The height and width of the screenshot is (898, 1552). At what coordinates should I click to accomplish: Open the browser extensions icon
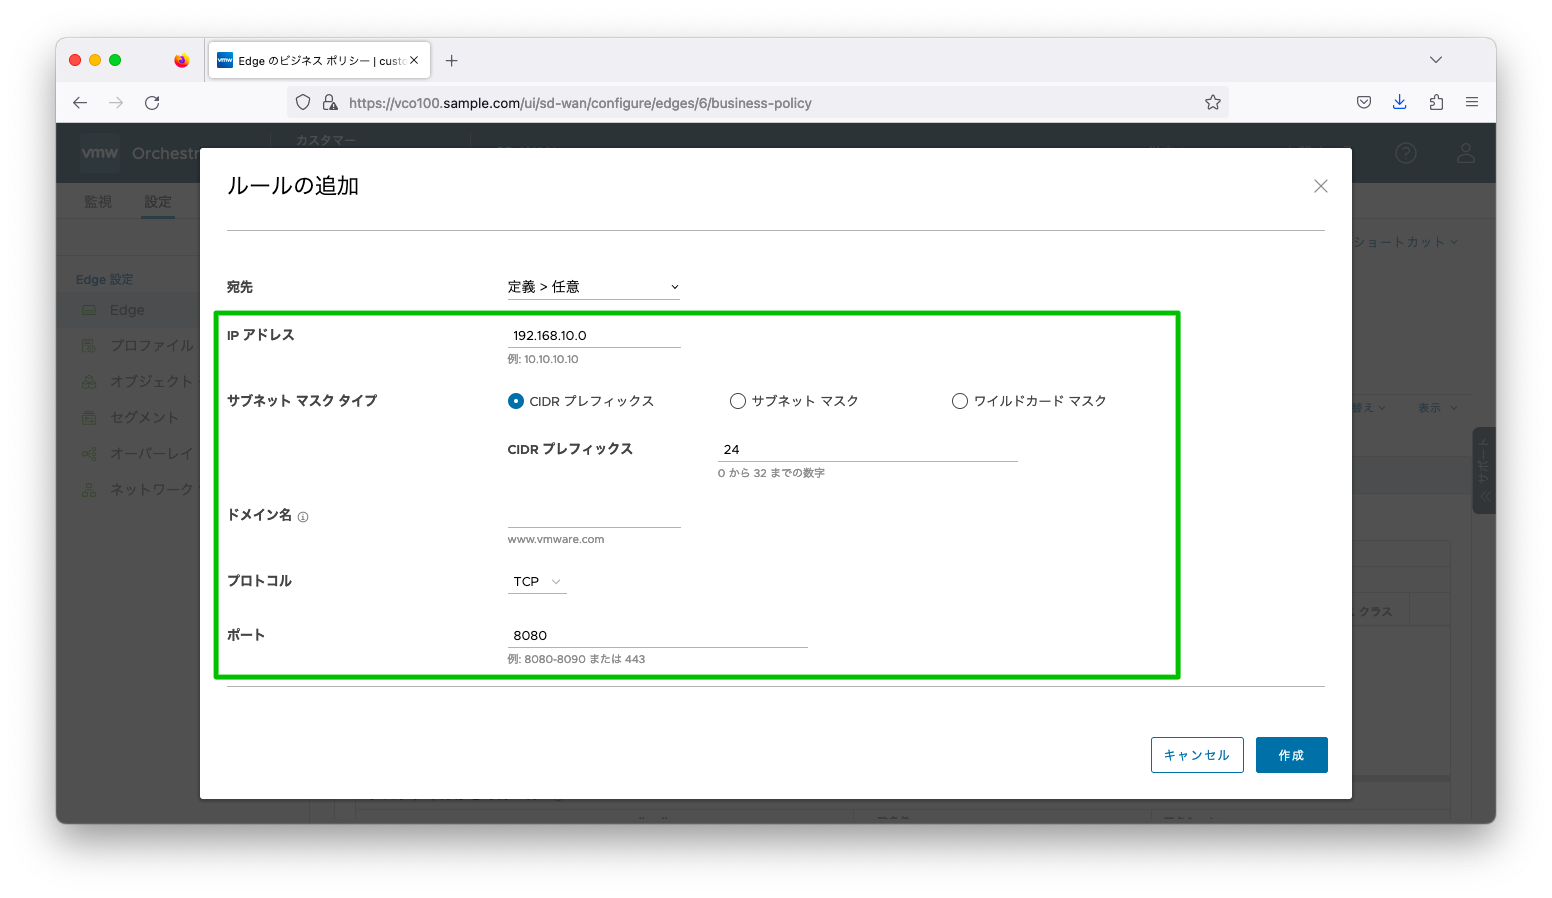point(1436,102)
